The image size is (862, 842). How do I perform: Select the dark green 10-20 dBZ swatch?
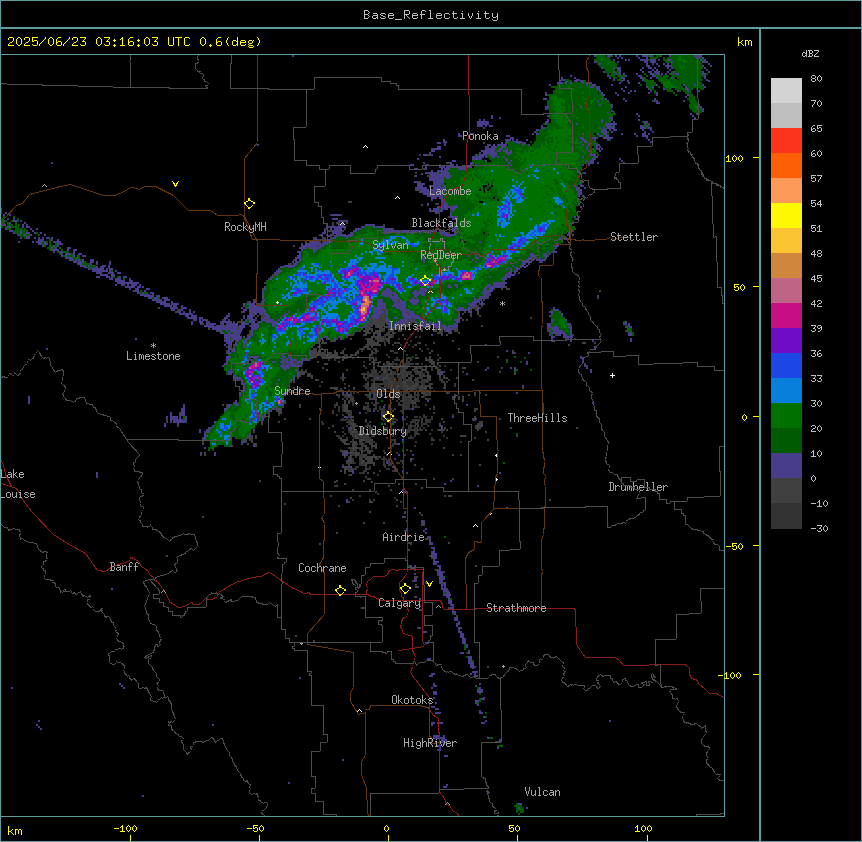coord(786,441)
